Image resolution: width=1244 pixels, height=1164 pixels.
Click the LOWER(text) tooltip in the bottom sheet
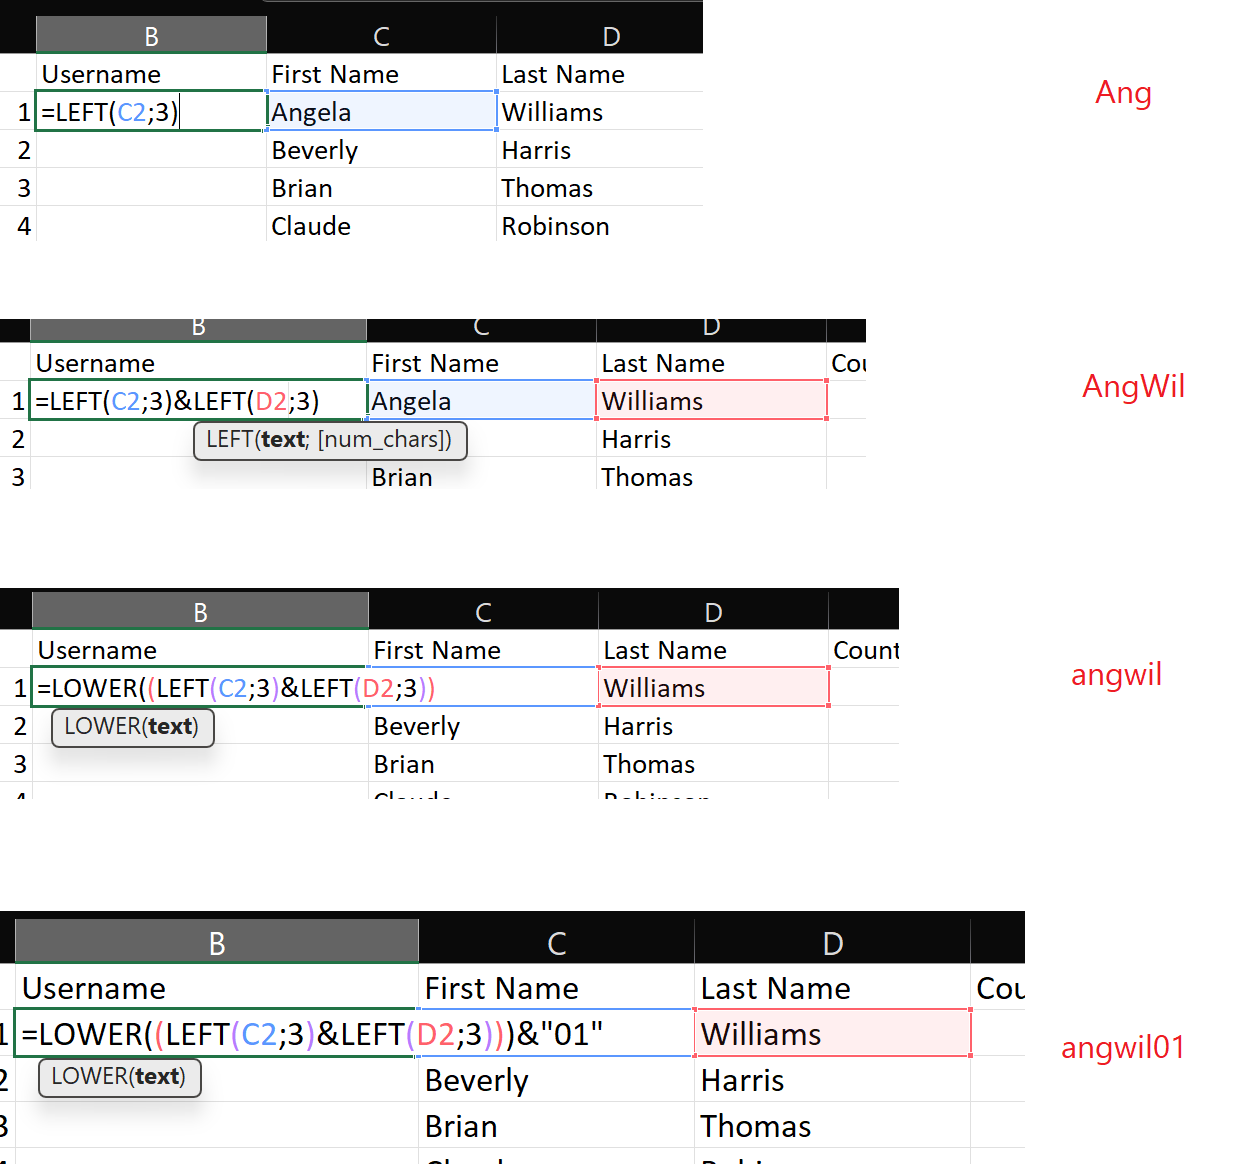click(x=119, y=1076)
